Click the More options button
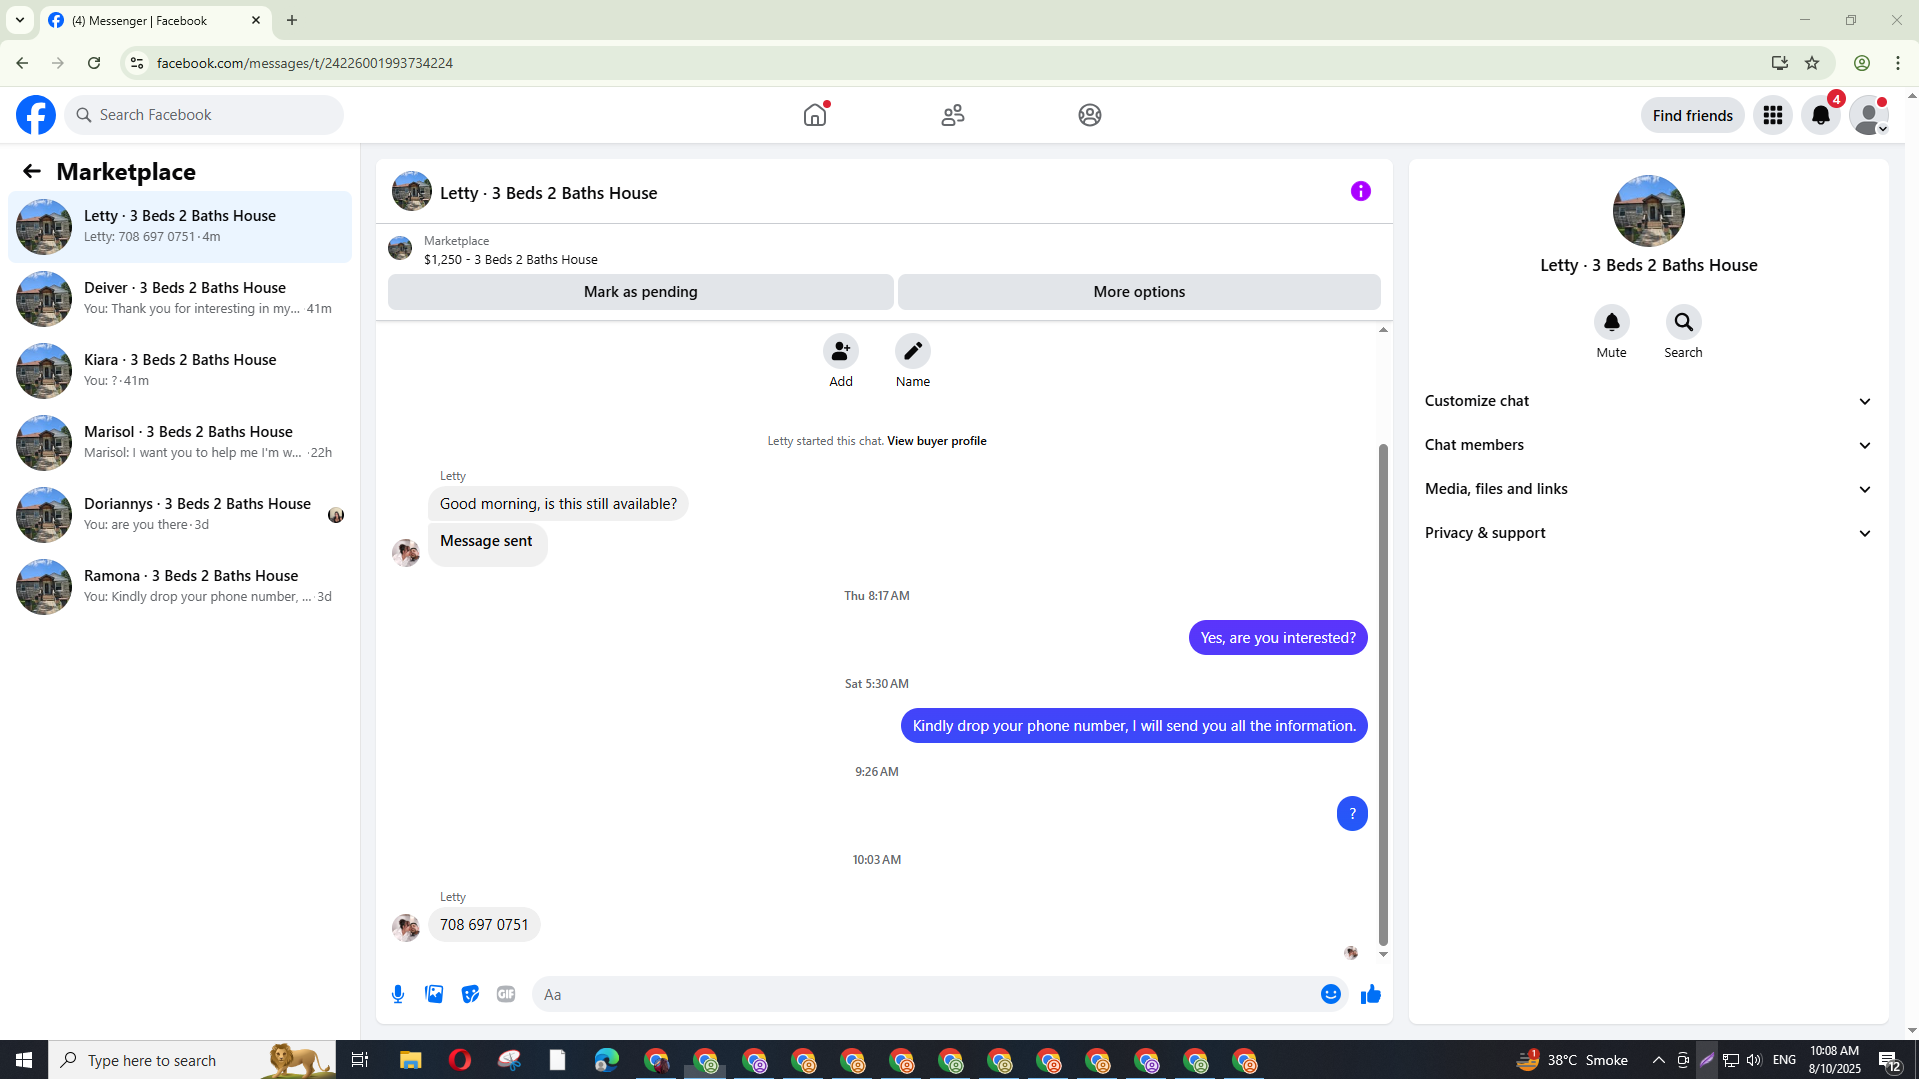This screenshot has width=1919, height=1079. (1139, 292)
